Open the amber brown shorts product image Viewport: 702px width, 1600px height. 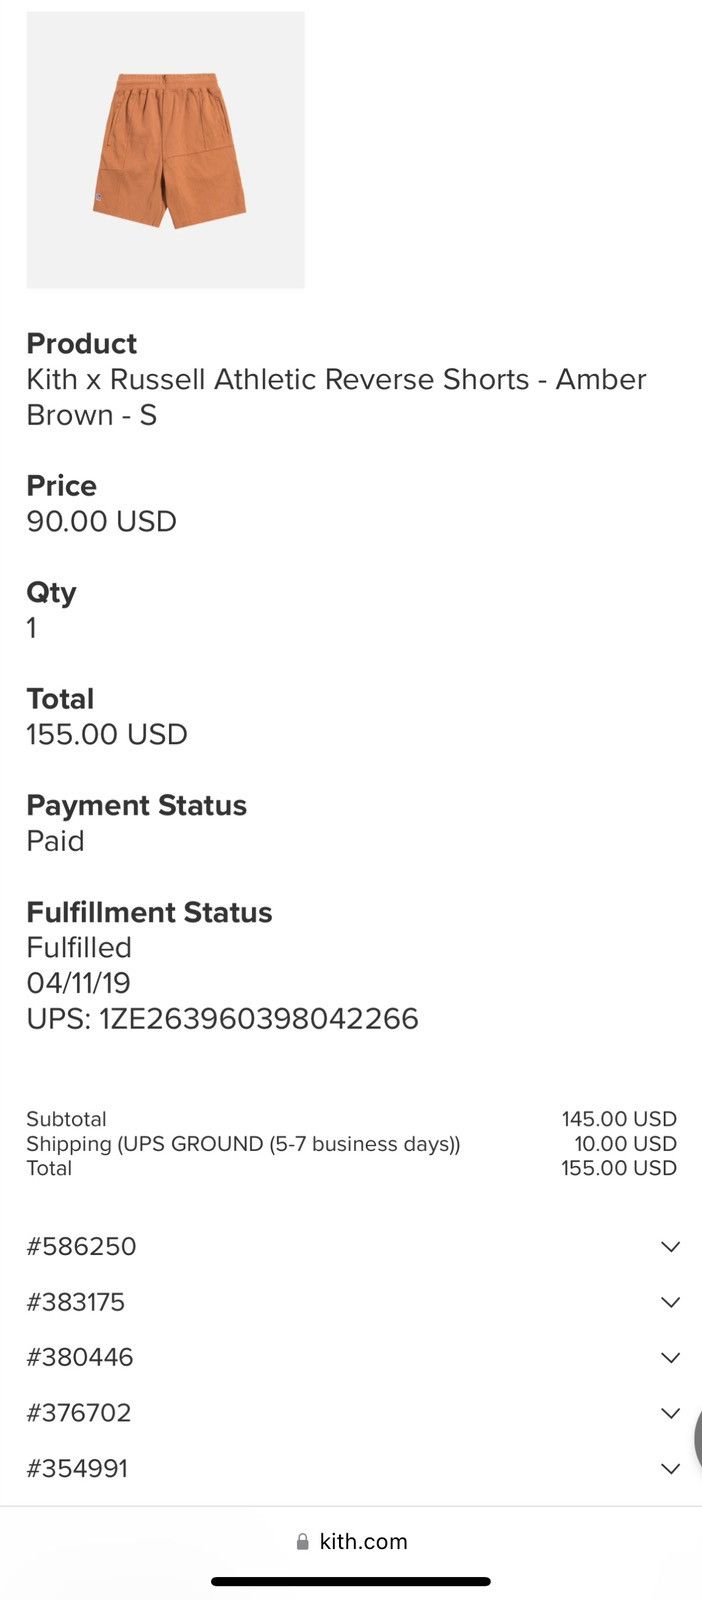click(x=165, y=150)
